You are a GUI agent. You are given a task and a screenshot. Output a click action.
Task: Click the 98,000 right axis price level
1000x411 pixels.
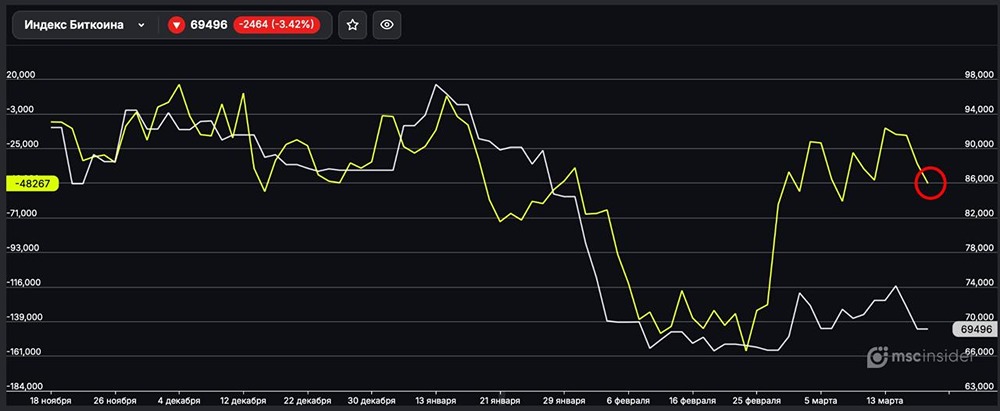click(974, 75)
